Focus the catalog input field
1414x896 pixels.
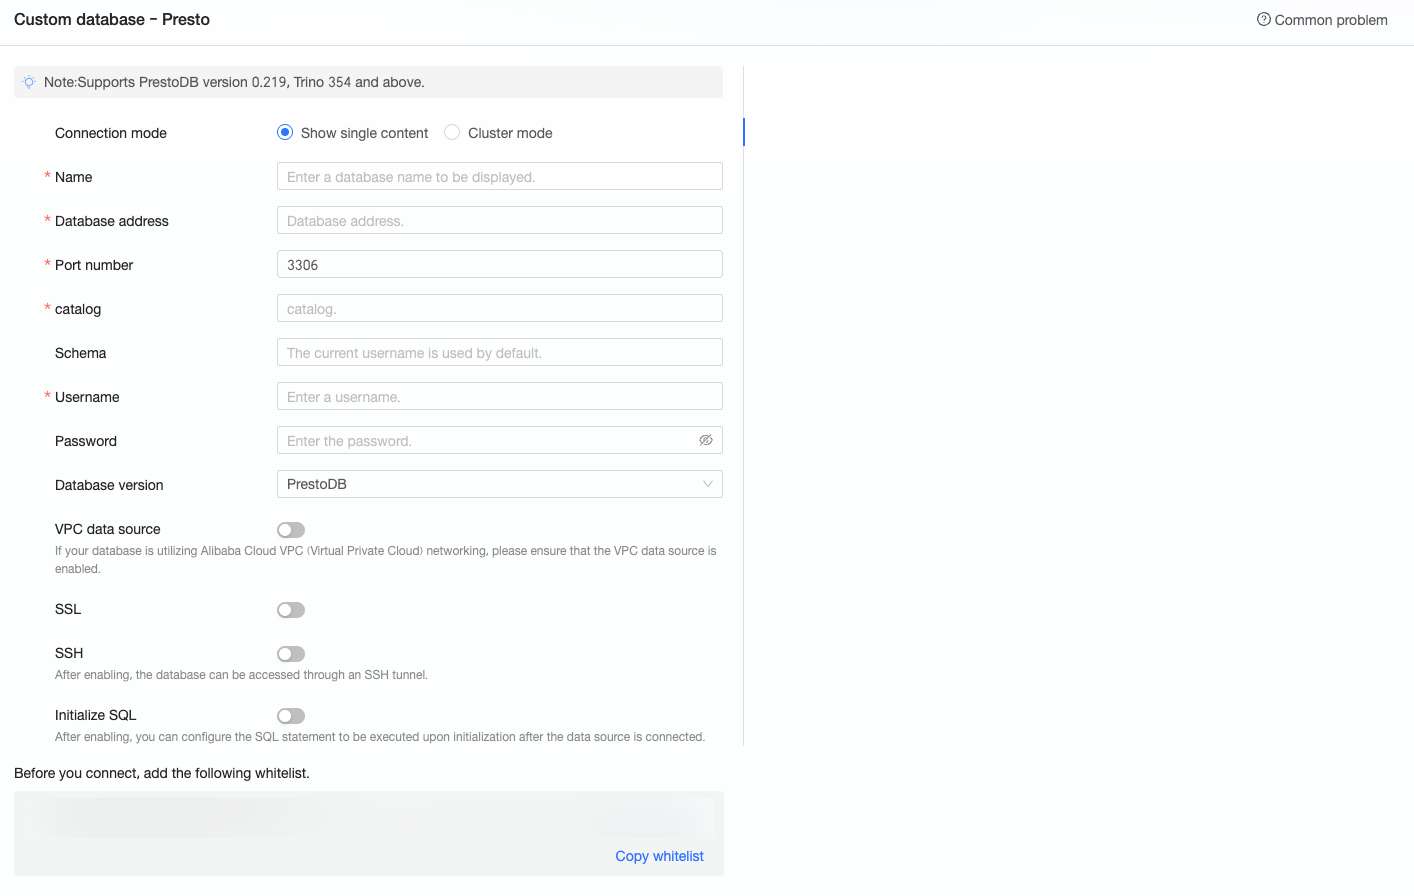(x=499, y=309)
